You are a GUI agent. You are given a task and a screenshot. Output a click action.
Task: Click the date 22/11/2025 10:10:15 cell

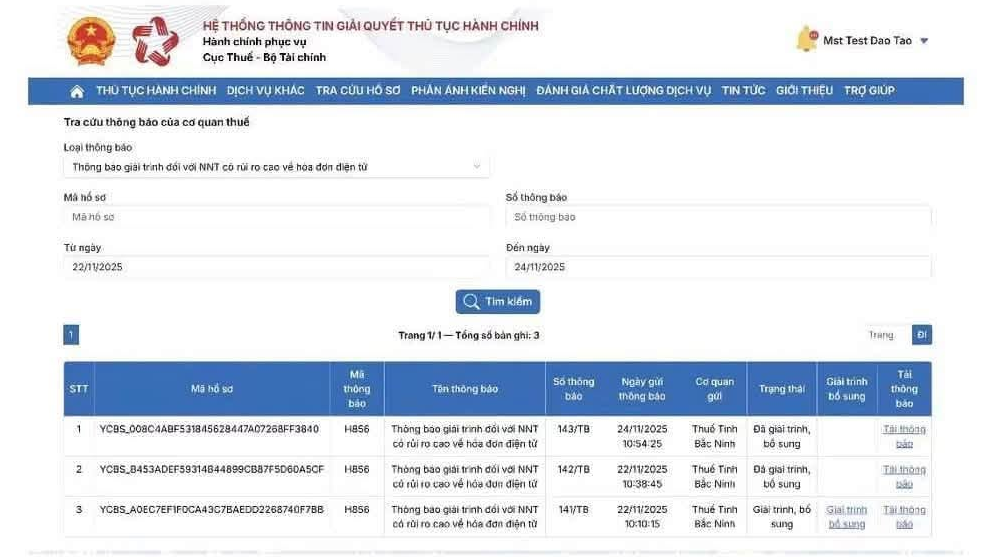click(642, 517)
